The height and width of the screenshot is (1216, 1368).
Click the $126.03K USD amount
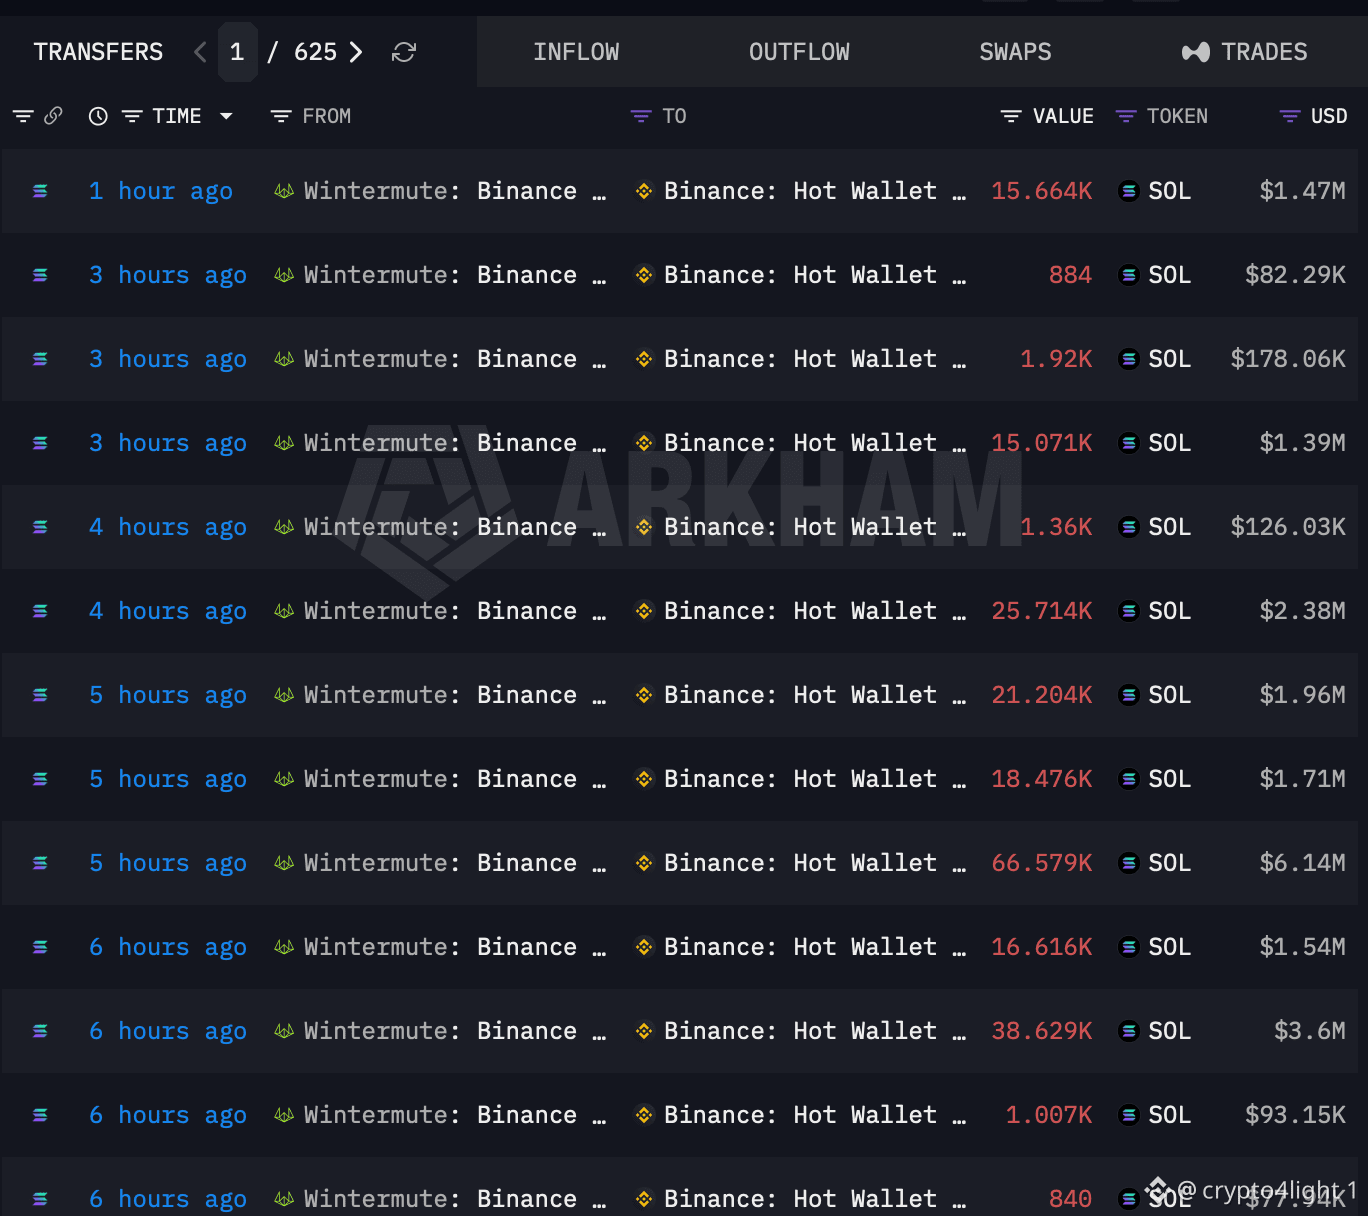(x=1288, y=527)
